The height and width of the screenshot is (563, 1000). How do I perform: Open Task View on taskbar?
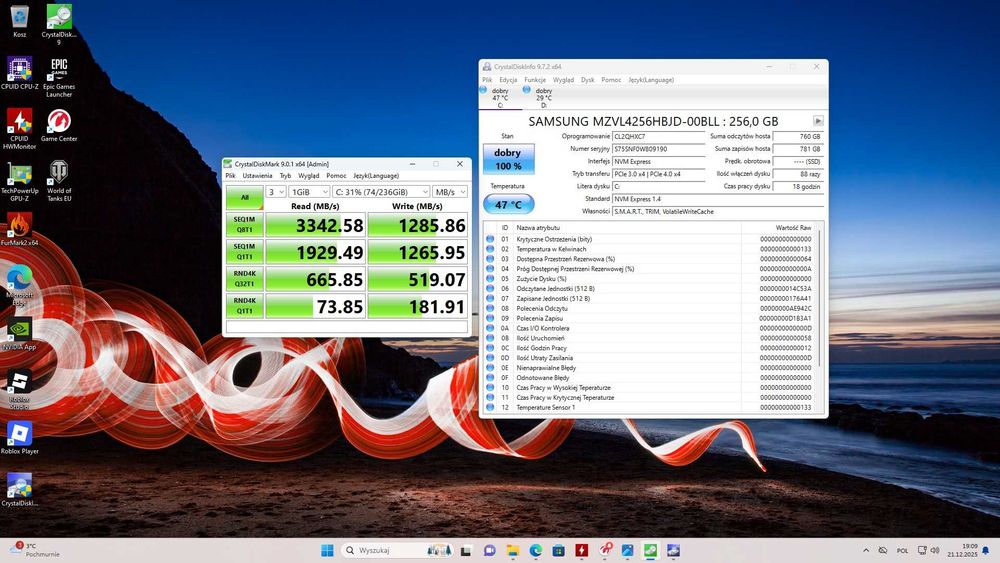tap(466, 550)
